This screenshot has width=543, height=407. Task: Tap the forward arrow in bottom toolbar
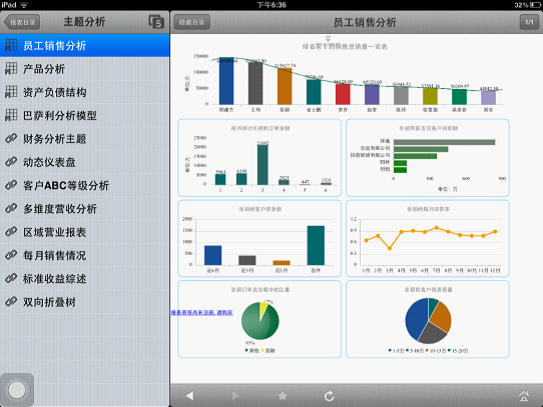tap(235, 396)
